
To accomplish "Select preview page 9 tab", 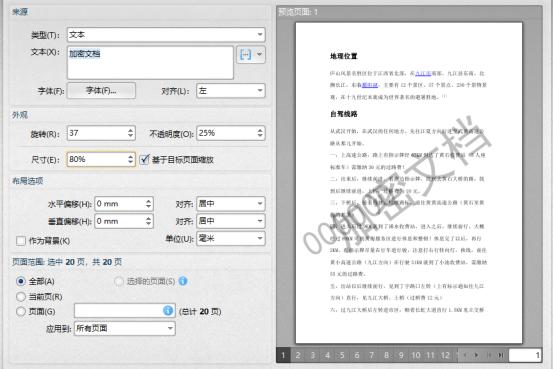I will (401, 355).
